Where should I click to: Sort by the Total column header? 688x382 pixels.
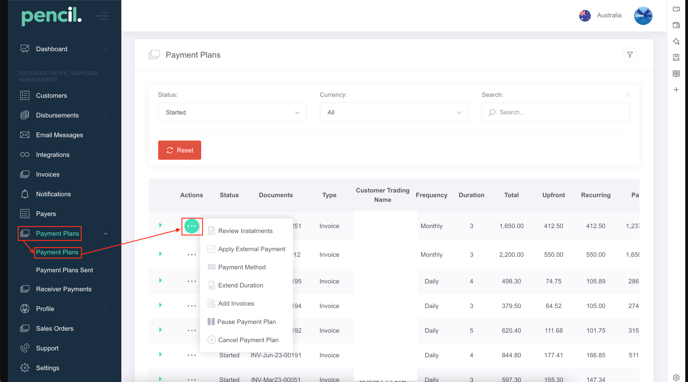[511, 195]
